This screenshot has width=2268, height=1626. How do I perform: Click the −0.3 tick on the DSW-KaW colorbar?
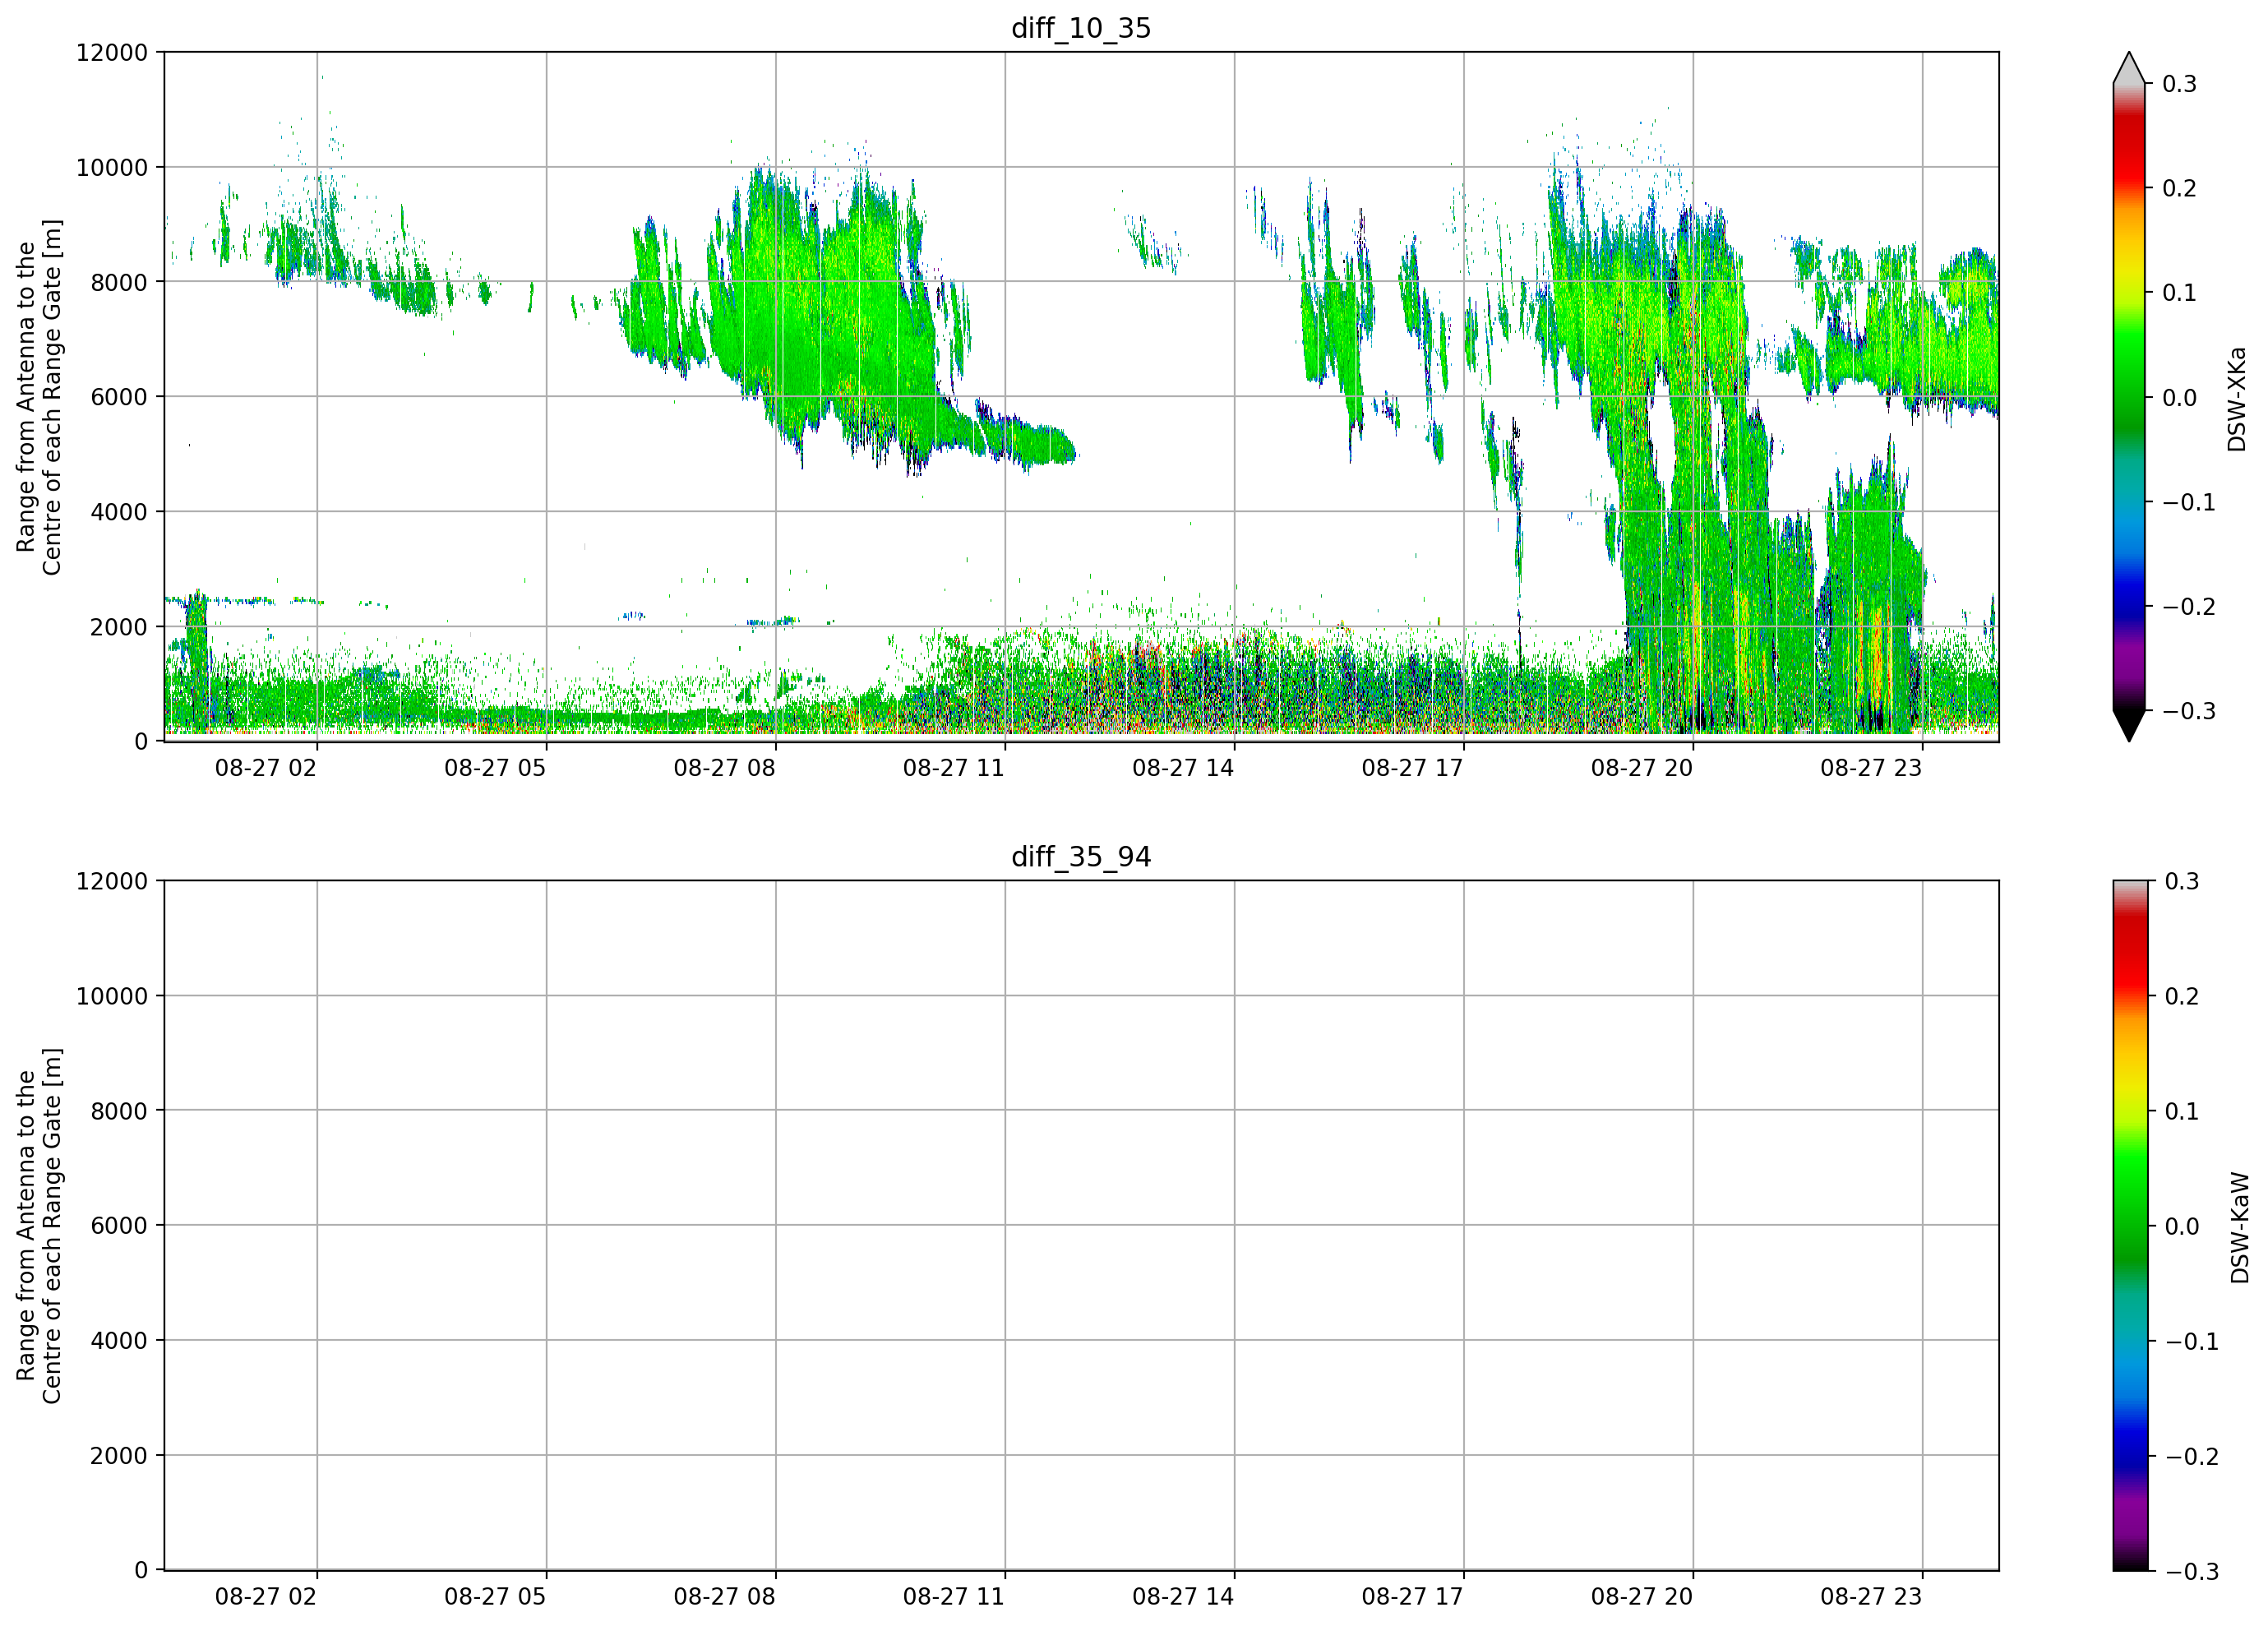[x=2192, y=1571]
